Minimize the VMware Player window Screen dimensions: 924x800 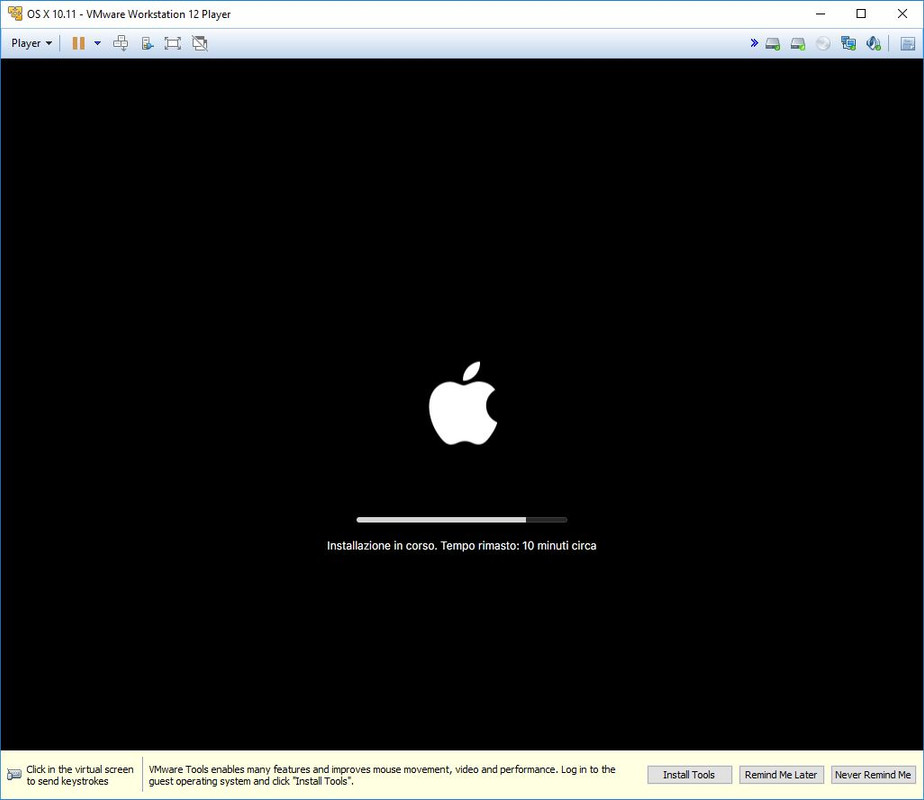[820, 14]
